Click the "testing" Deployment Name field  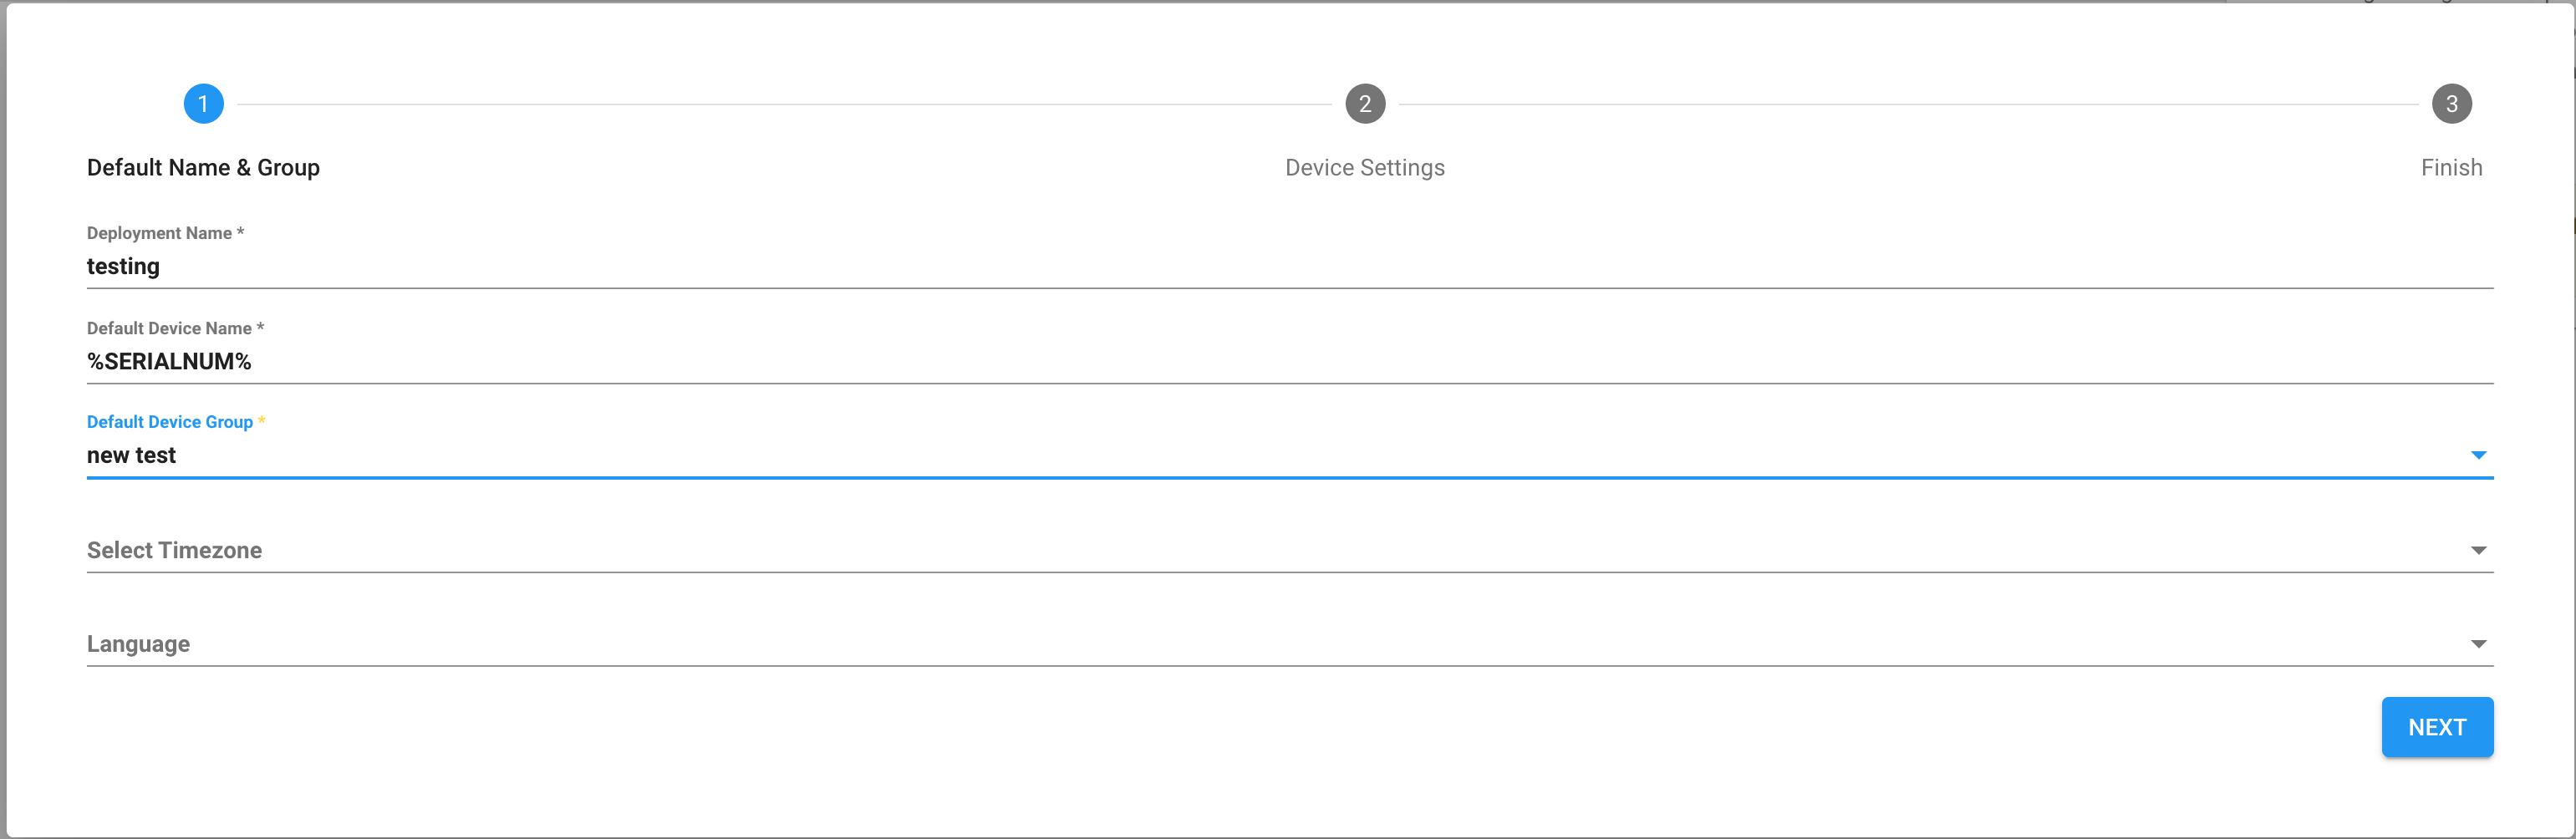tap(1200, 267)
